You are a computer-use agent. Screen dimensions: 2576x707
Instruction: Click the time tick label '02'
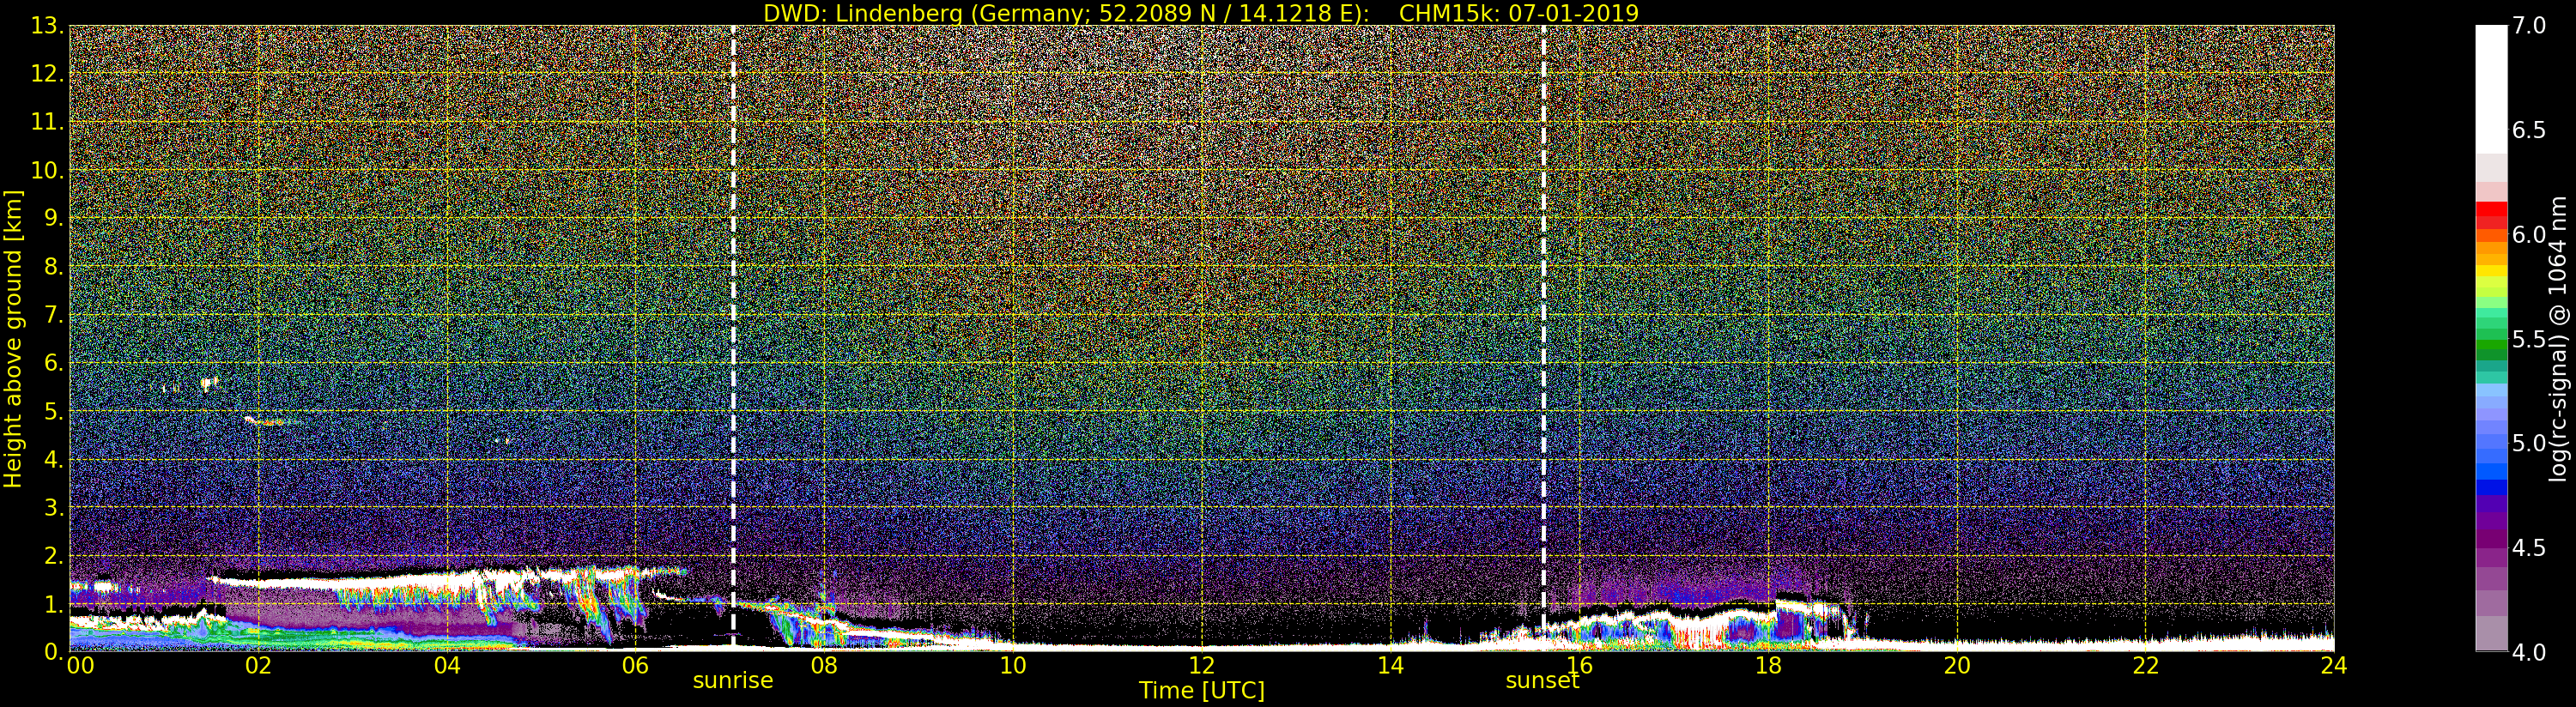pos(258,666)
